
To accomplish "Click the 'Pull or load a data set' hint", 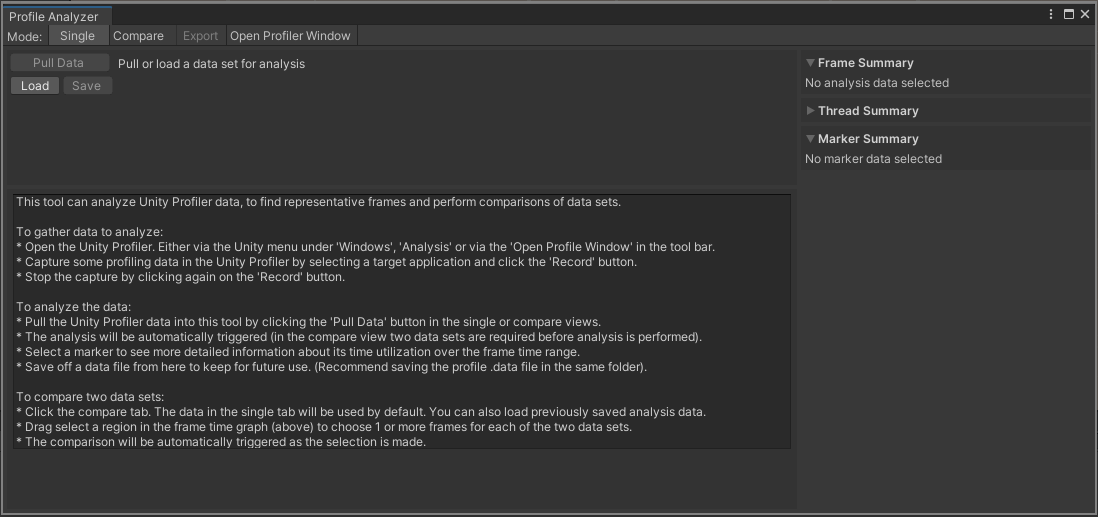I will tap(211, 64).
